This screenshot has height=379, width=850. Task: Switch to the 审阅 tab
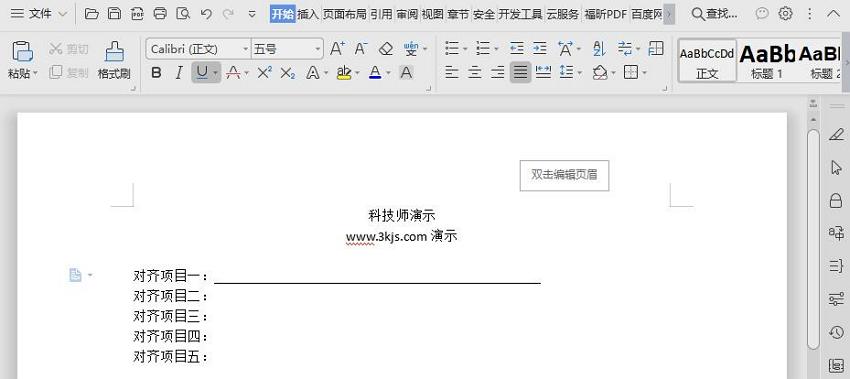click(407, 15)
